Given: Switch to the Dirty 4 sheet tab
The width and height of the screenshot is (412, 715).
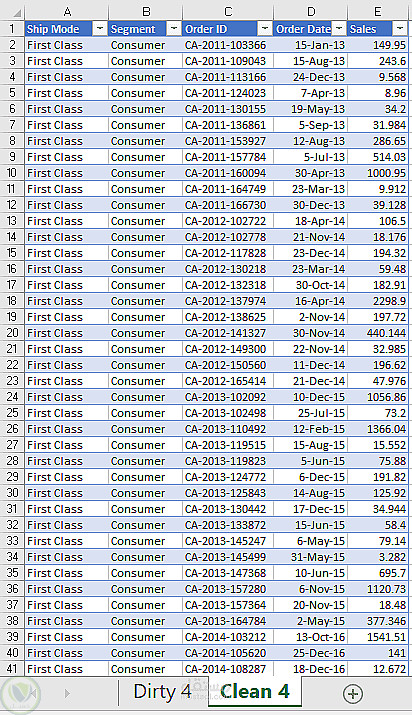Looking at the screenshot, I should (x=162, y=692).
